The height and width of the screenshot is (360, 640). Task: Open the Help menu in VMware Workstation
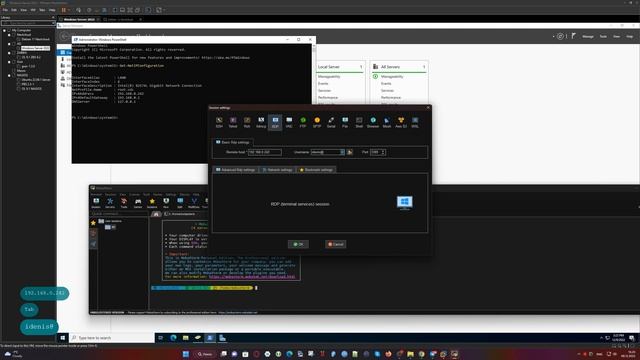coord(52,10)
